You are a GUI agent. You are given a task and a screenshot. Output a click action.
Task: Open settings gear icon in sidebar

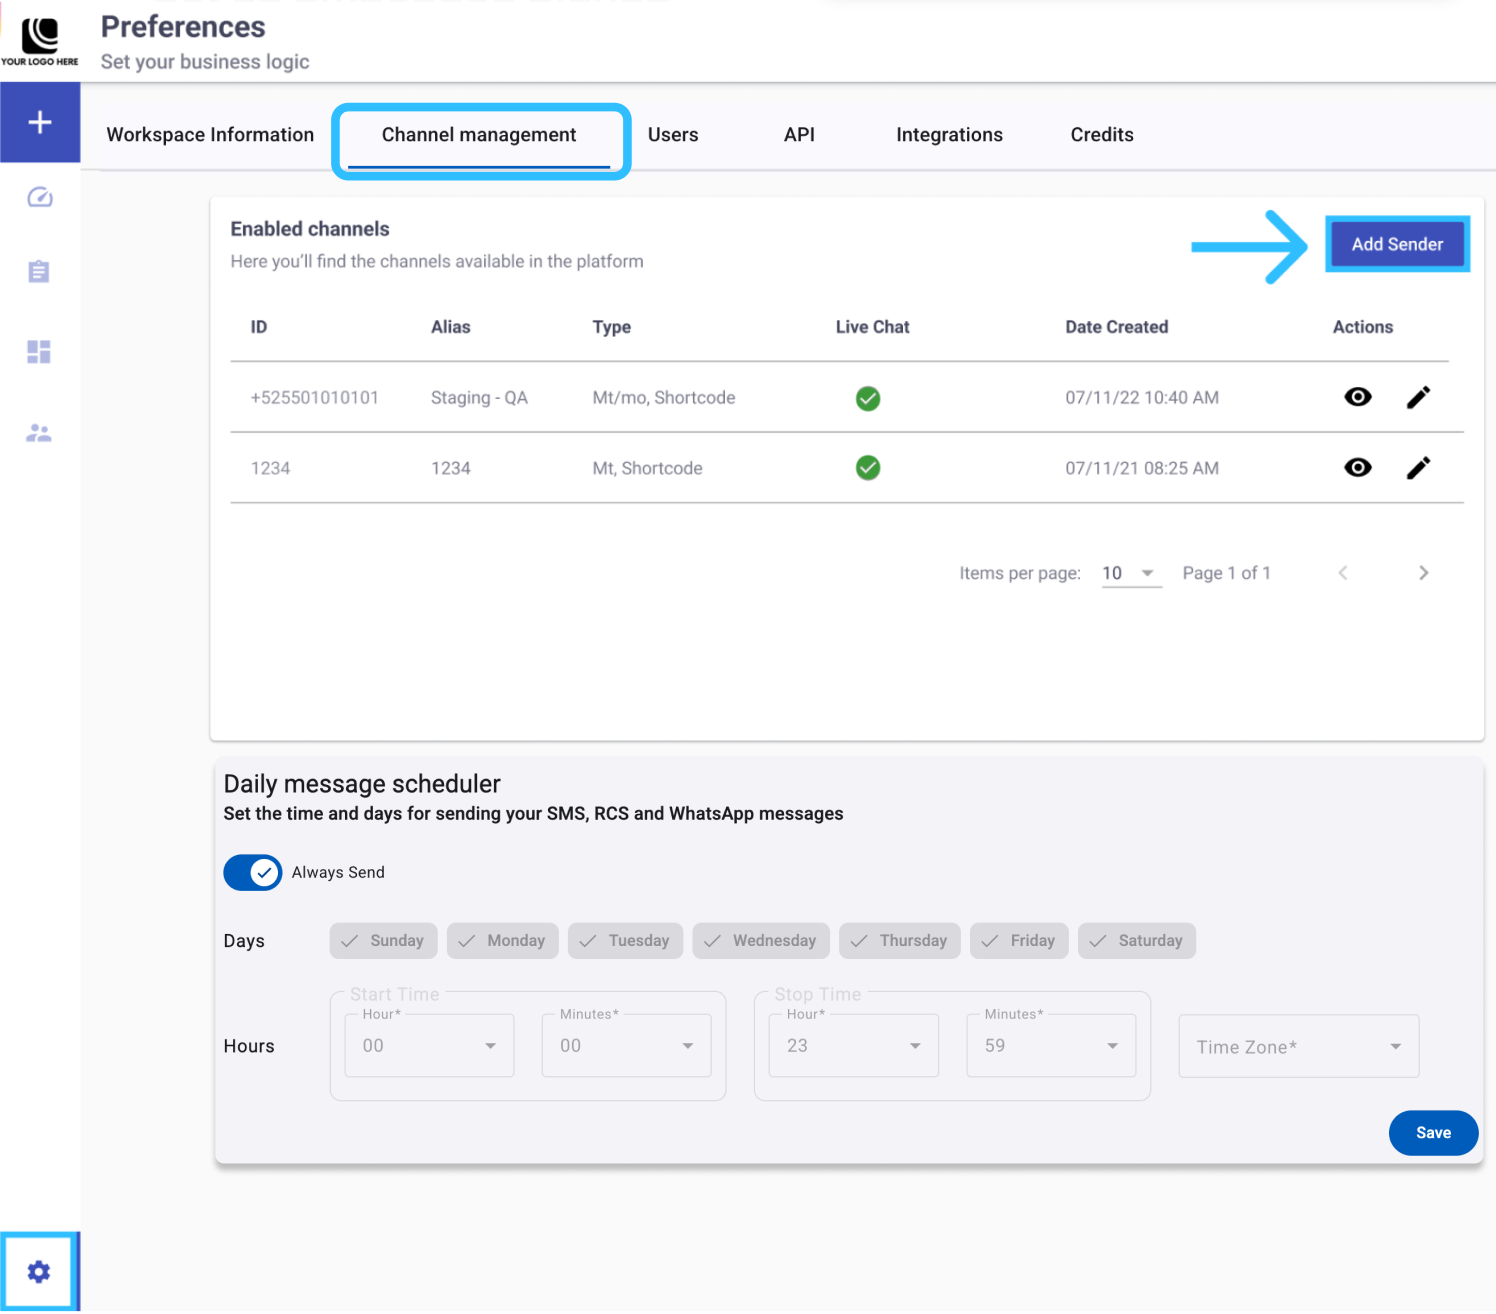(39, 1271)
